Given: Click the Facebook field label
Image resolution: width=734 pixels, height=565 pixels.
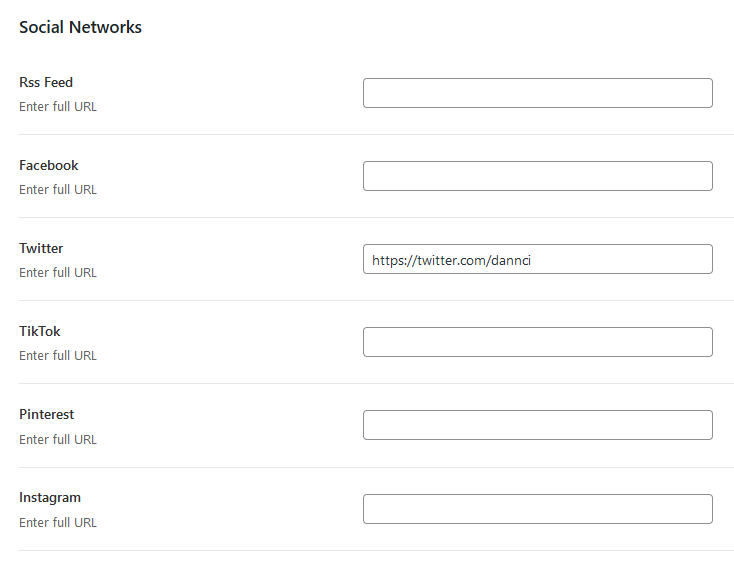Looking at the screenshot, I should point(49,165).
